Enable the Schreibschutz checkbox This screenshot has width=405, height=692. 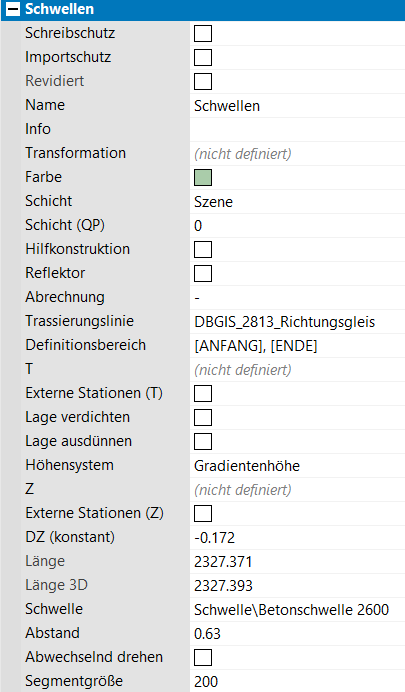pos(203,34)
